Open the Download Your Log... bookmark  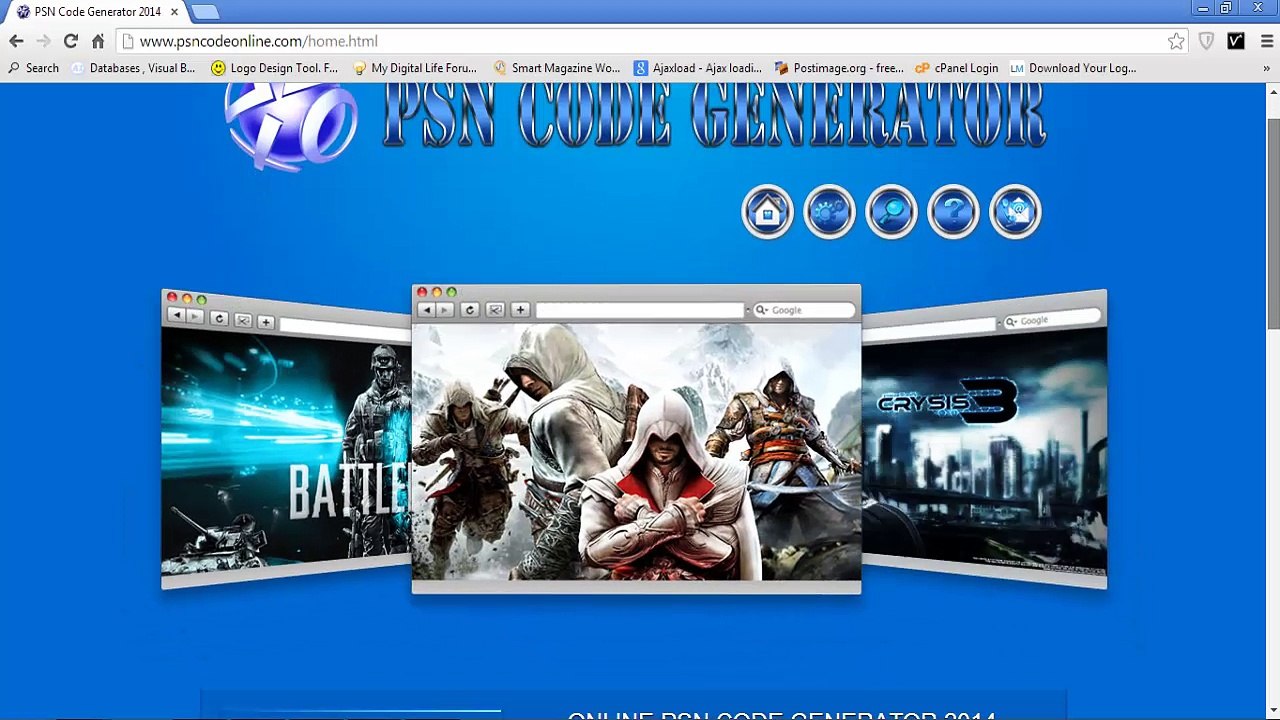(x=1073, y=68)
